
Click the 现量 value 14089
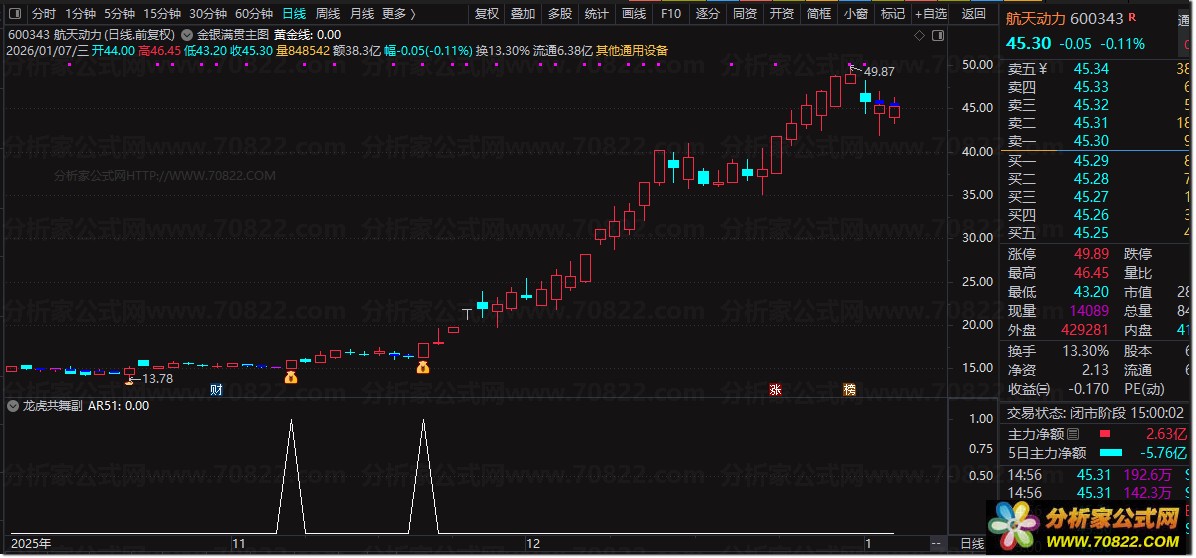point(1089,311)
